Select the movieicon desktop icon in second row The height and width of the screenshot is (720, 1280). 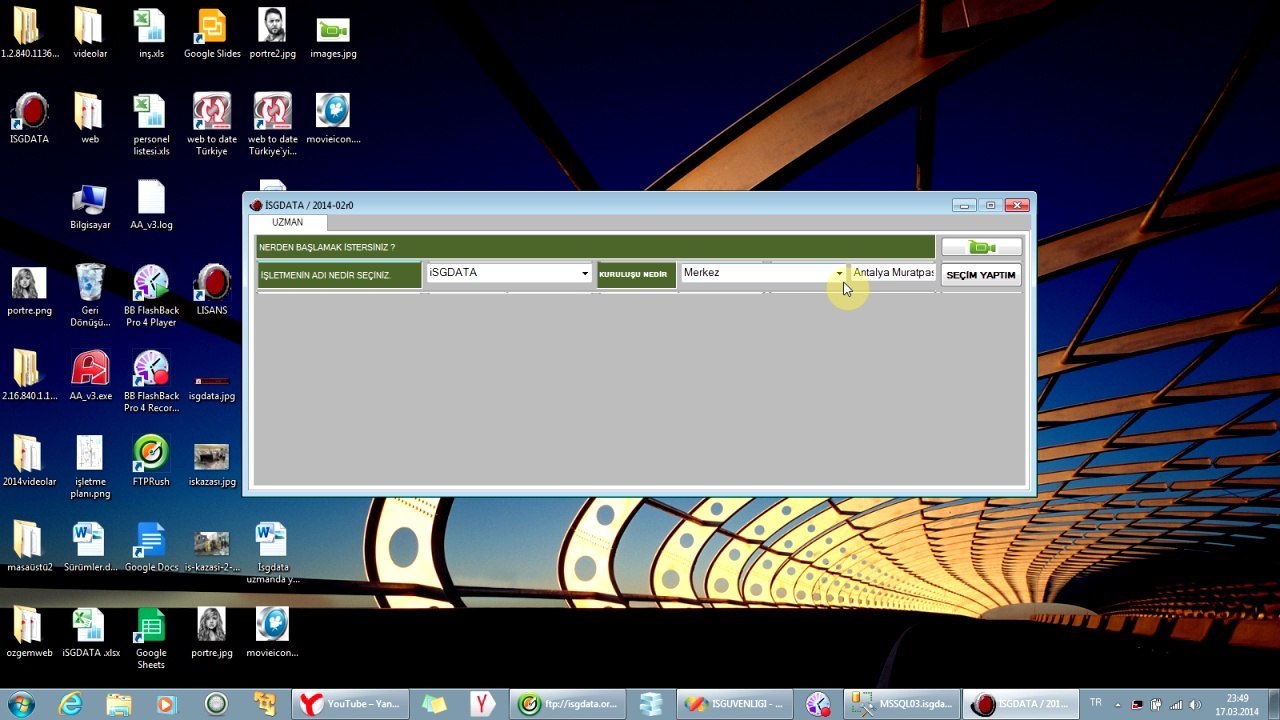(333, 119)
